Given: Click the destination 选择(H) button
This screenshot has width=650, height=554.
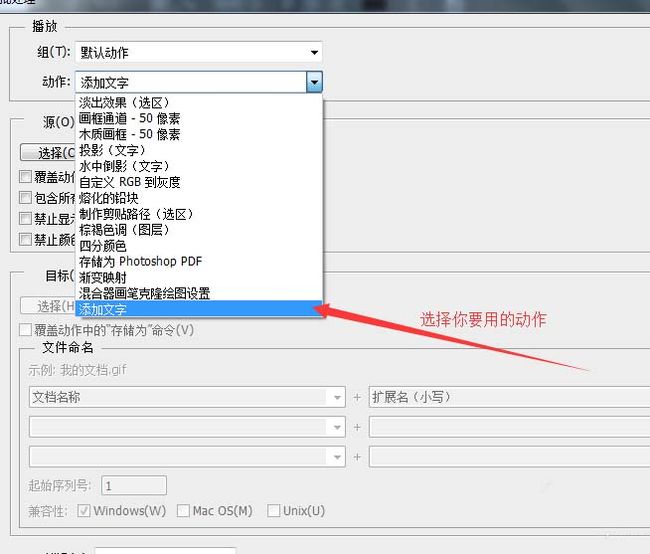Looking at the screenshot, I should coord(48,306).
